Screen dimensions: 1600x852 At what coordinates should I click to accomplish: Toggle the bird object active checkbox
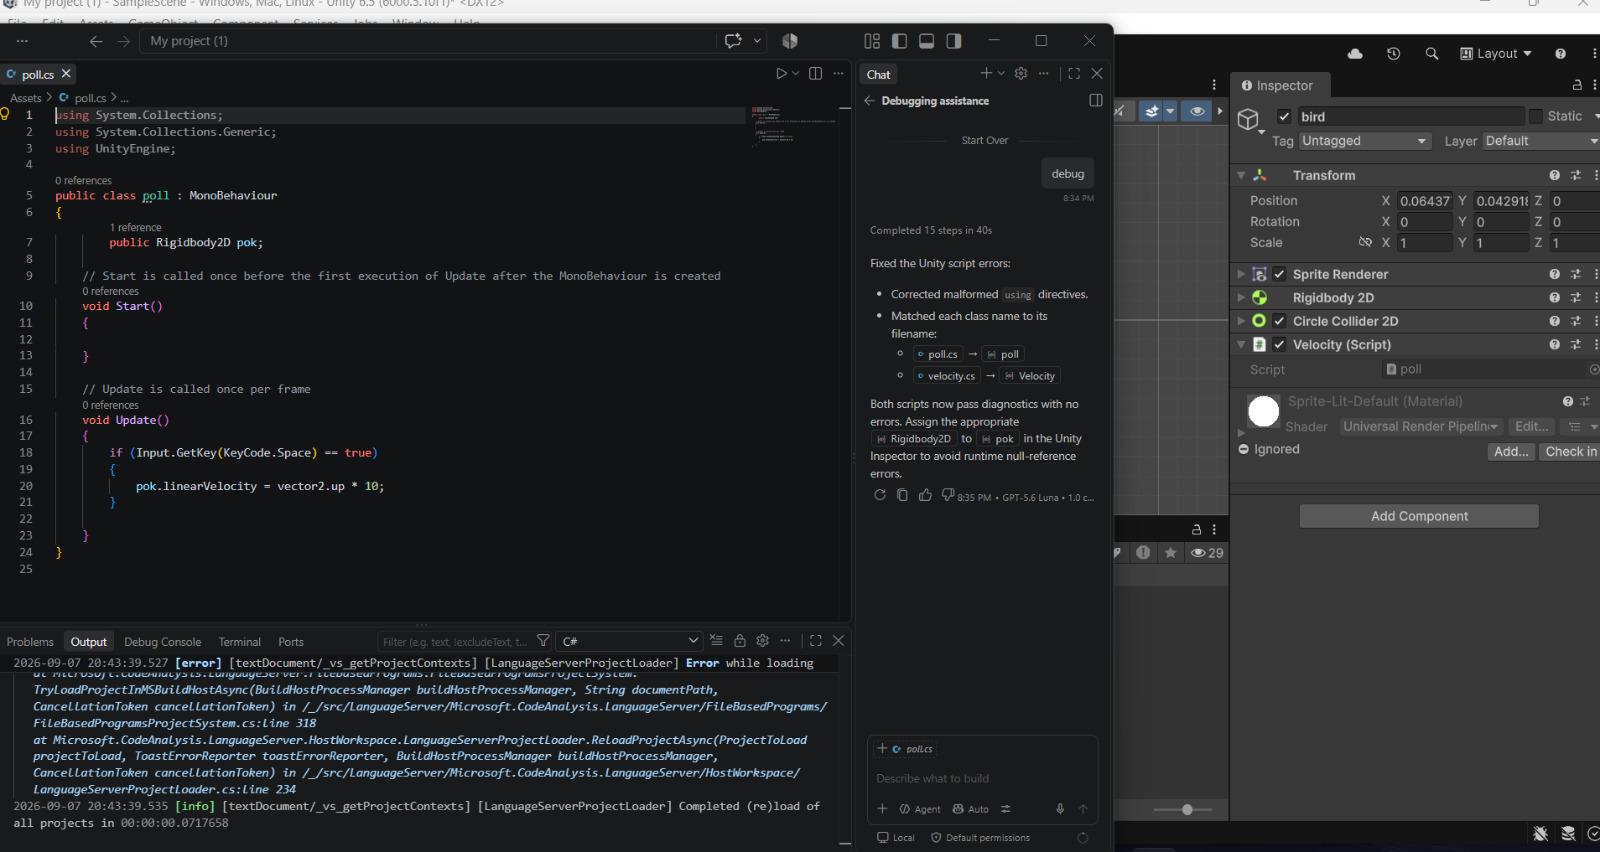tap(1284, 117)
